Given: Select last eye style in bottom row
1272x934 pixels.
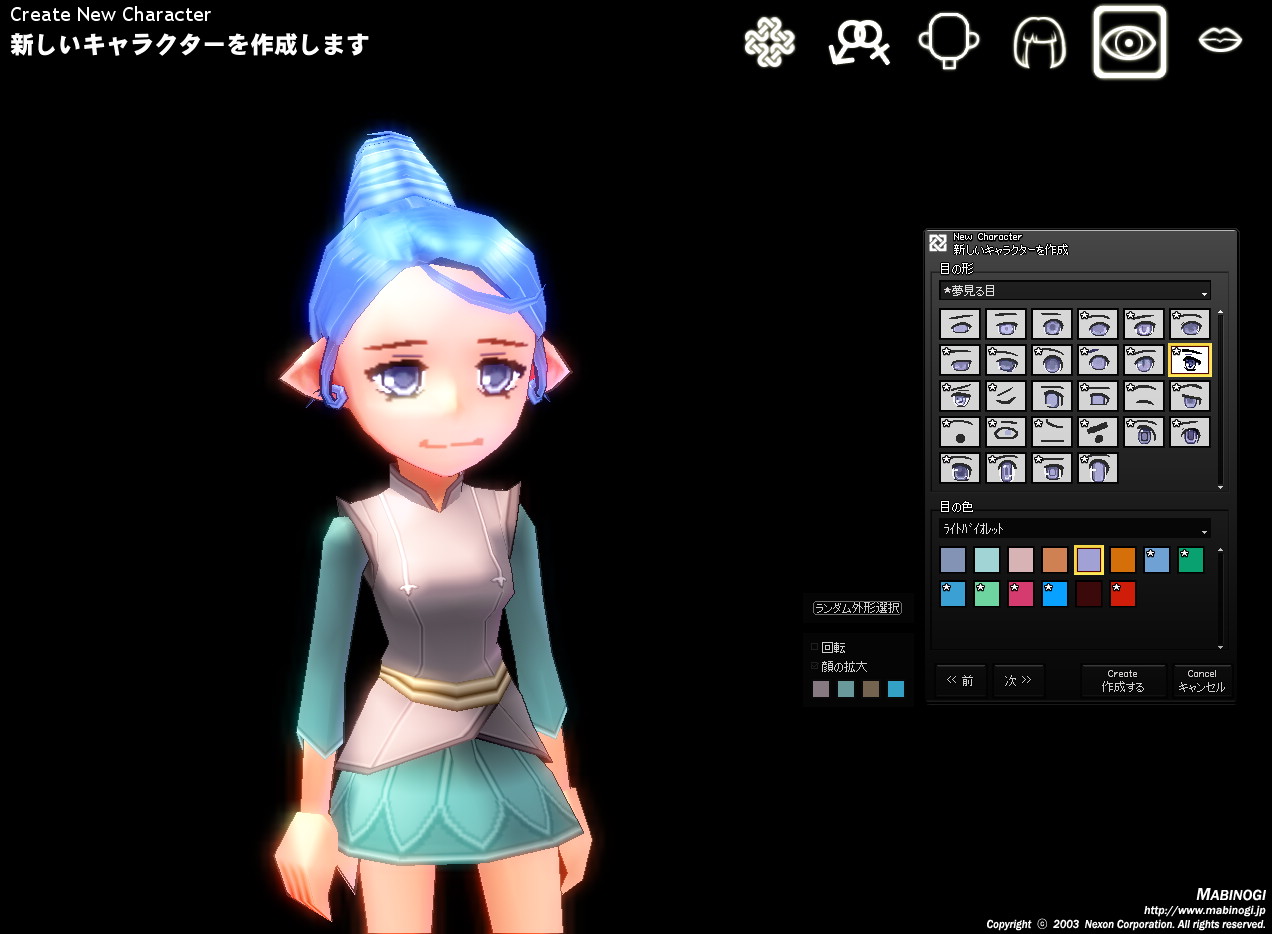Looking at the screenshot, I should click(1098, 468).
